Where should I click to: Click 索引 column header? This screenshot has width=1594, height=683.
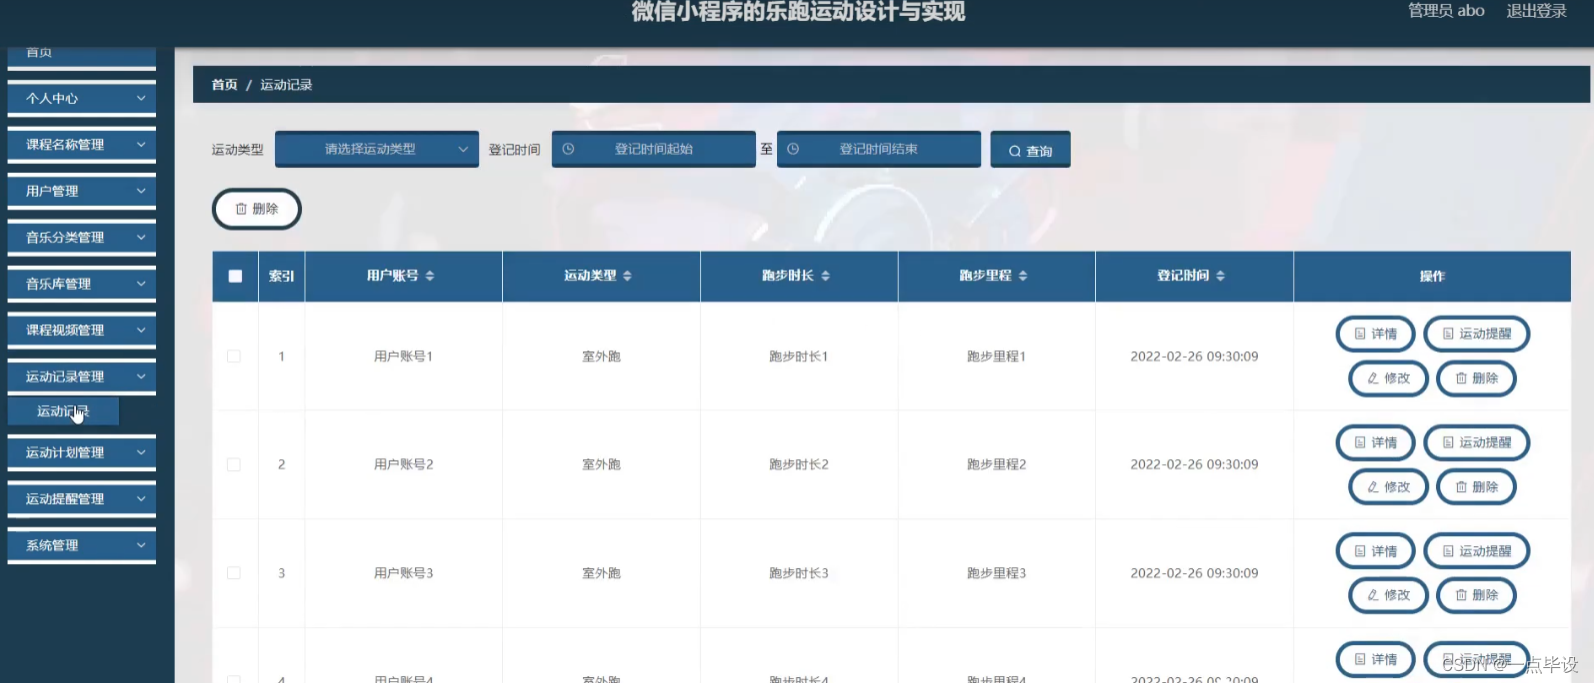[x=282, y=276]
